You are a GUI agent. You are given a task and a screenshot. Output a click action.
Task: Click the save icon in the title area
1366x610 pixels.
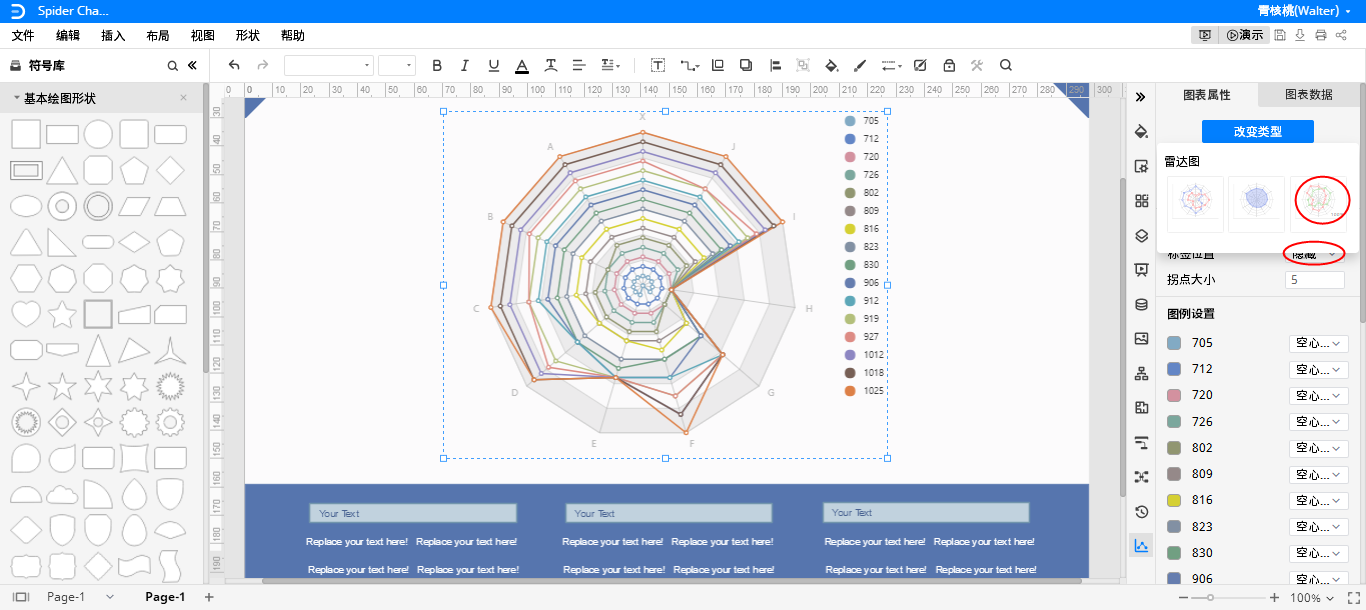click(1280, 35)
